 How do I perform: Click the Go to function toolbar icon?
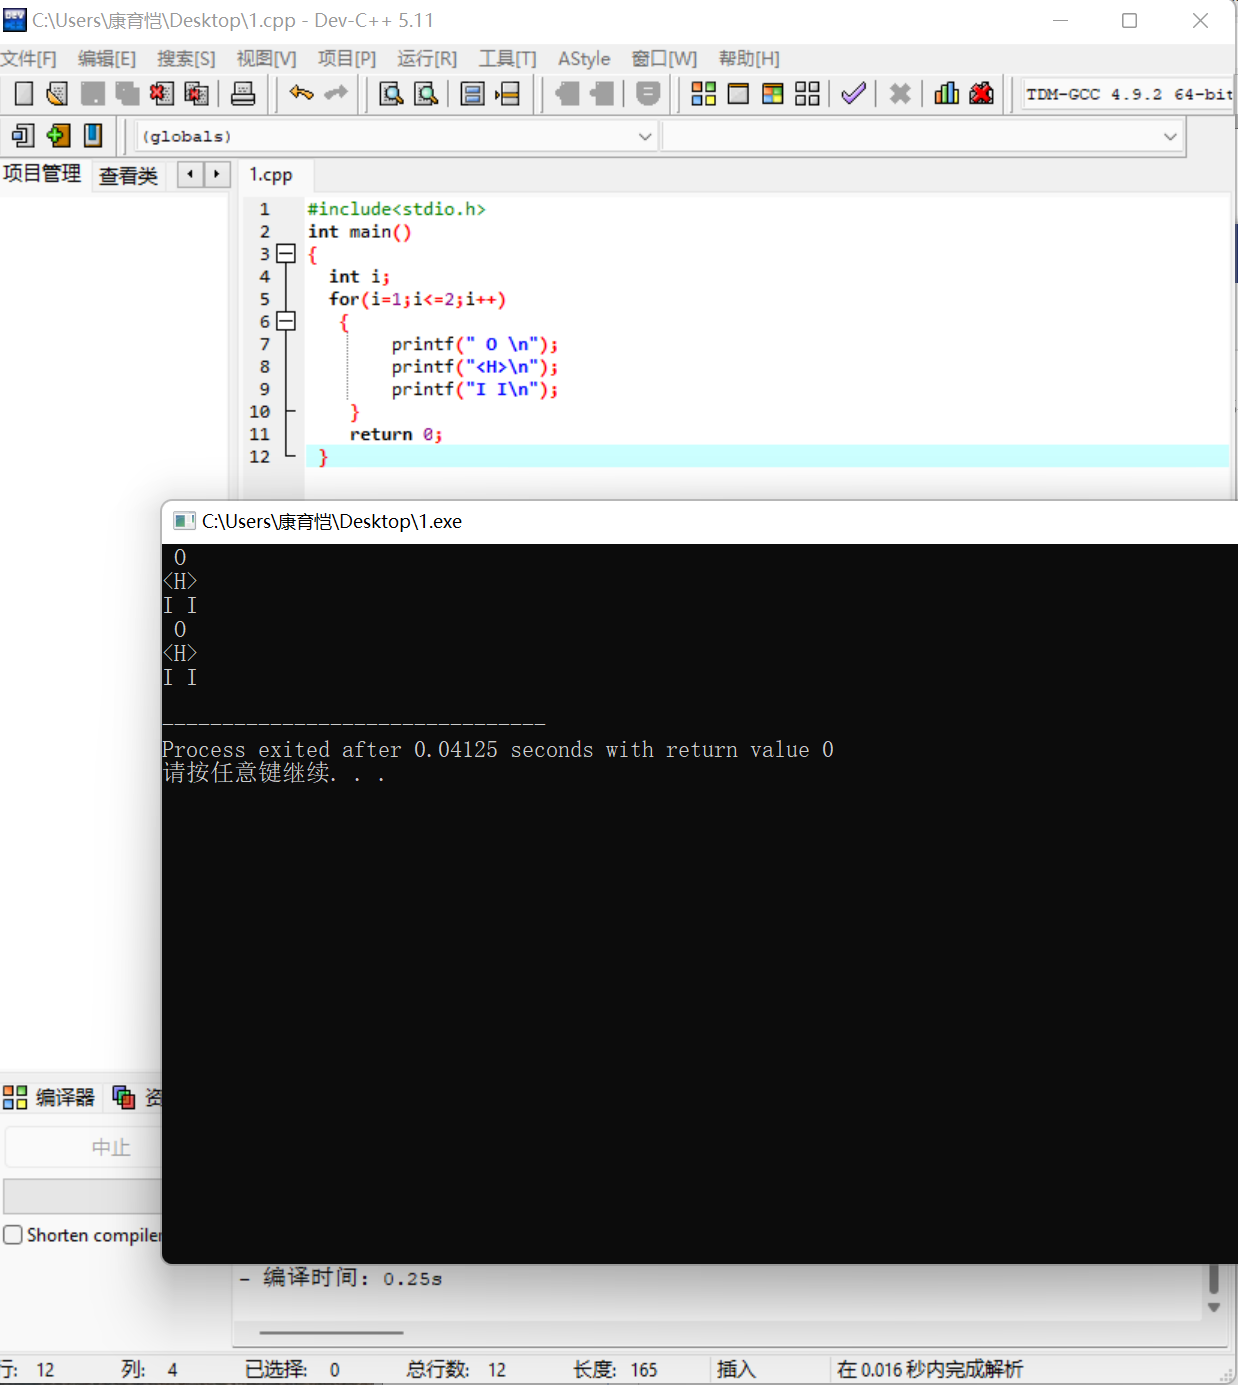coord(472,94)
